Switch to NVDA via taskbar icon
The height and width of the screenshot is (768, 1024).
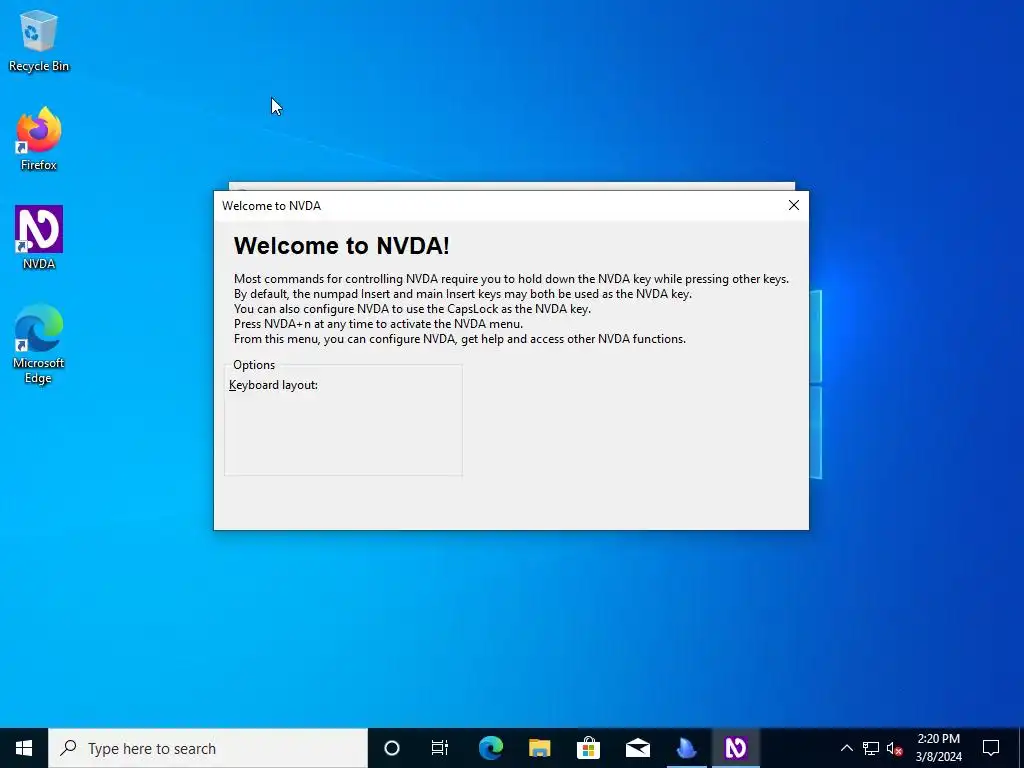coord(735,748)
